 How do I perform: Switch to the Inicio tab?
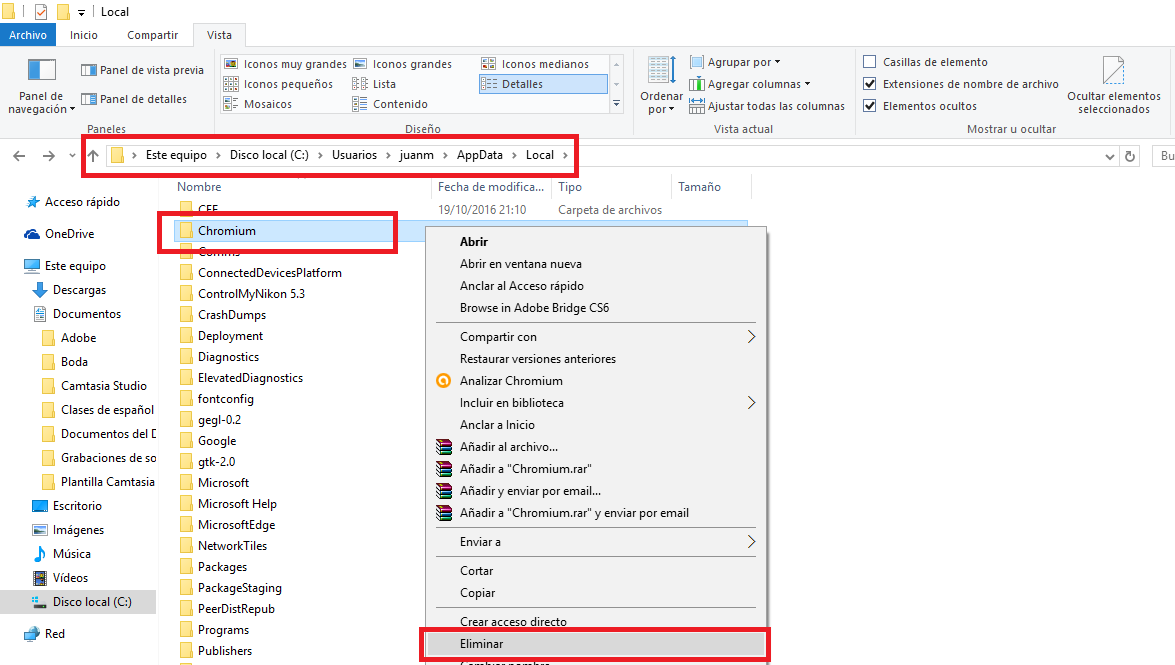pos(84,35)
